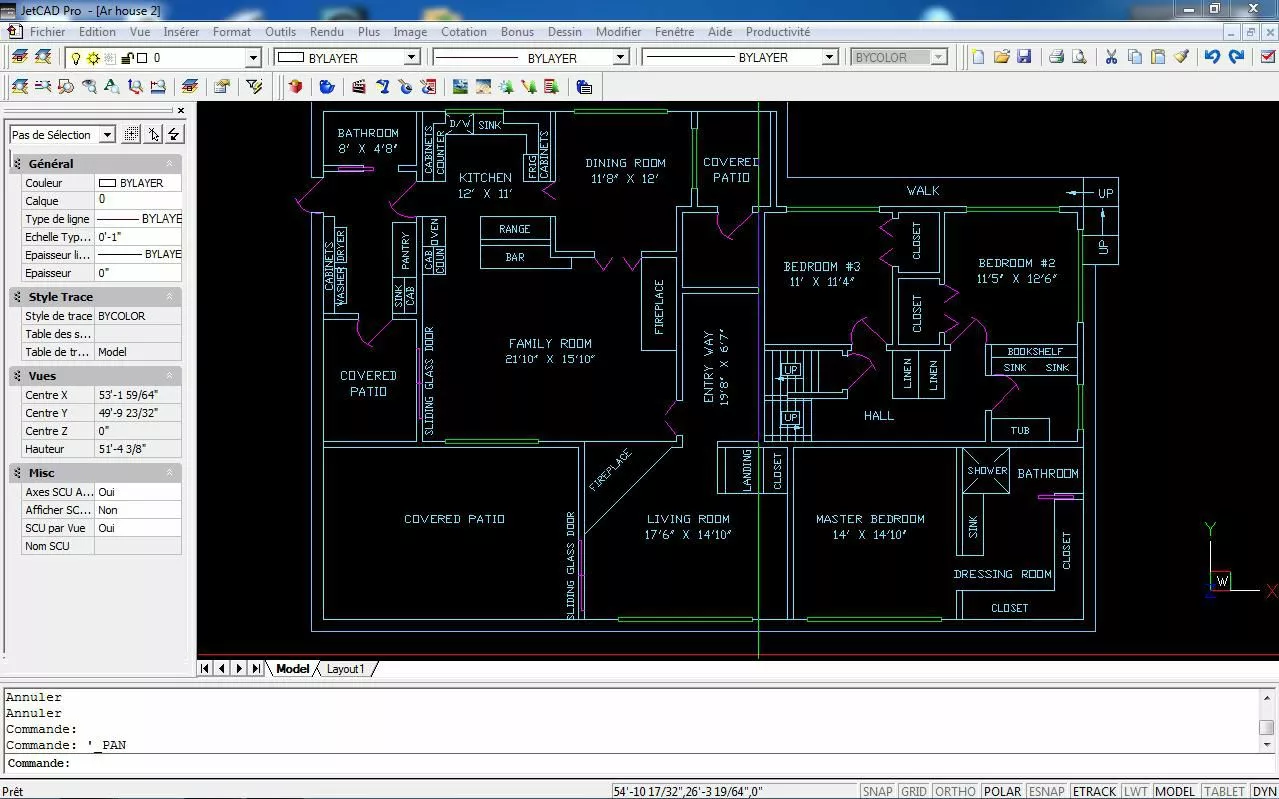Select the Cut scissors icon
Image resolution: width=1279 pixels, height=799 pixels.
[x=1110, y=58]
